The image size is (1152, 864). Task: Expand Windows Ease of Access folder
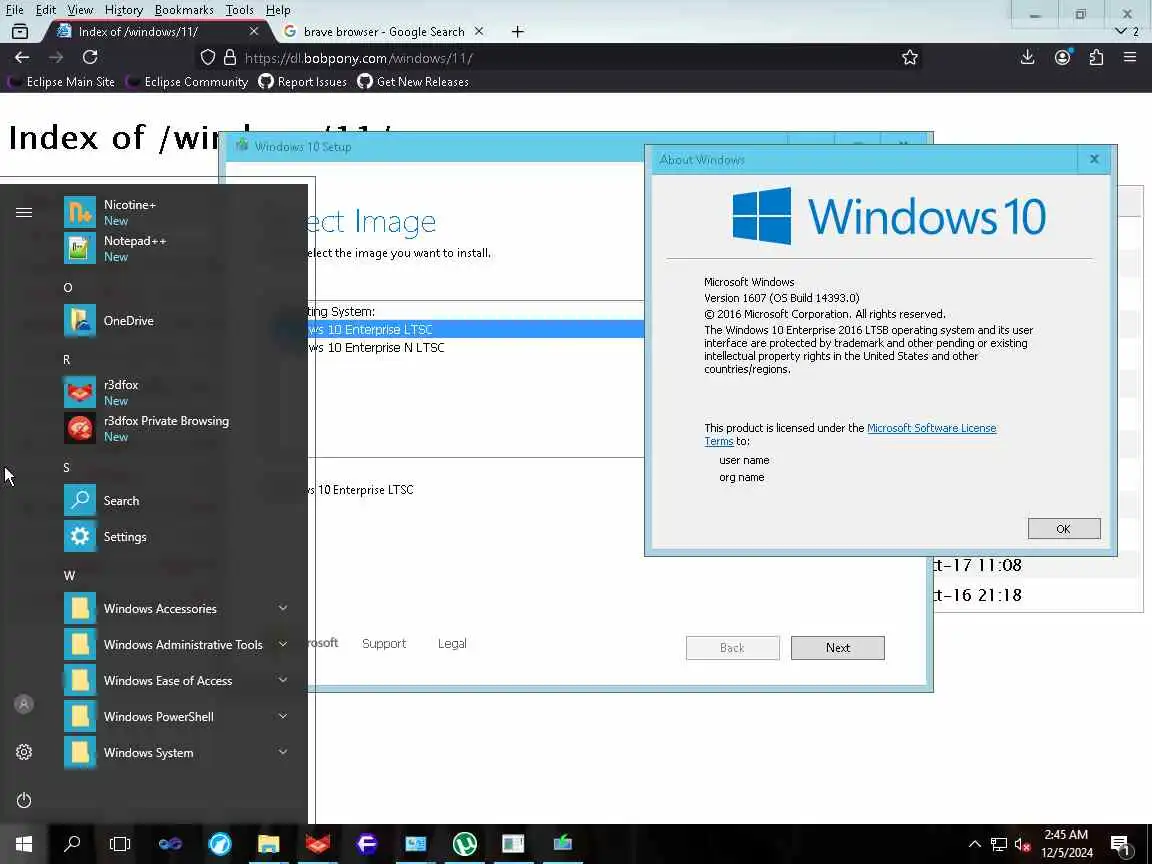click(176, 680)
